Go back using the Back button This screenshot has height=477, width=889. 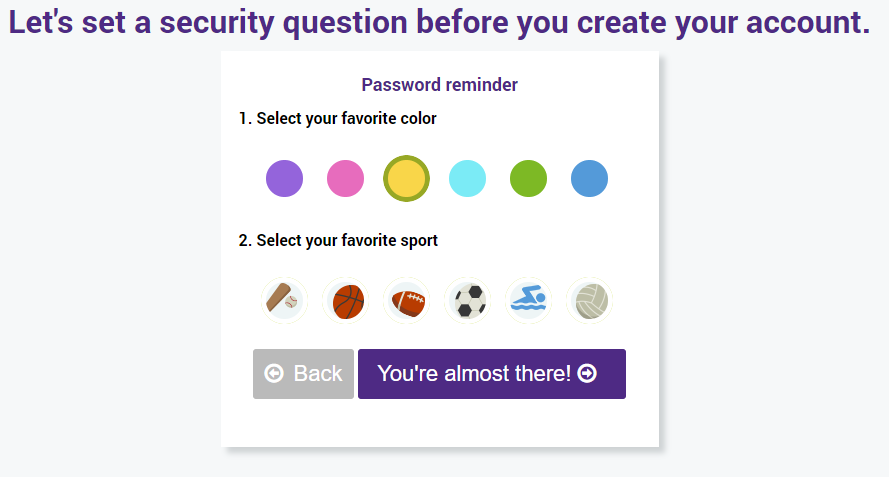303,374
